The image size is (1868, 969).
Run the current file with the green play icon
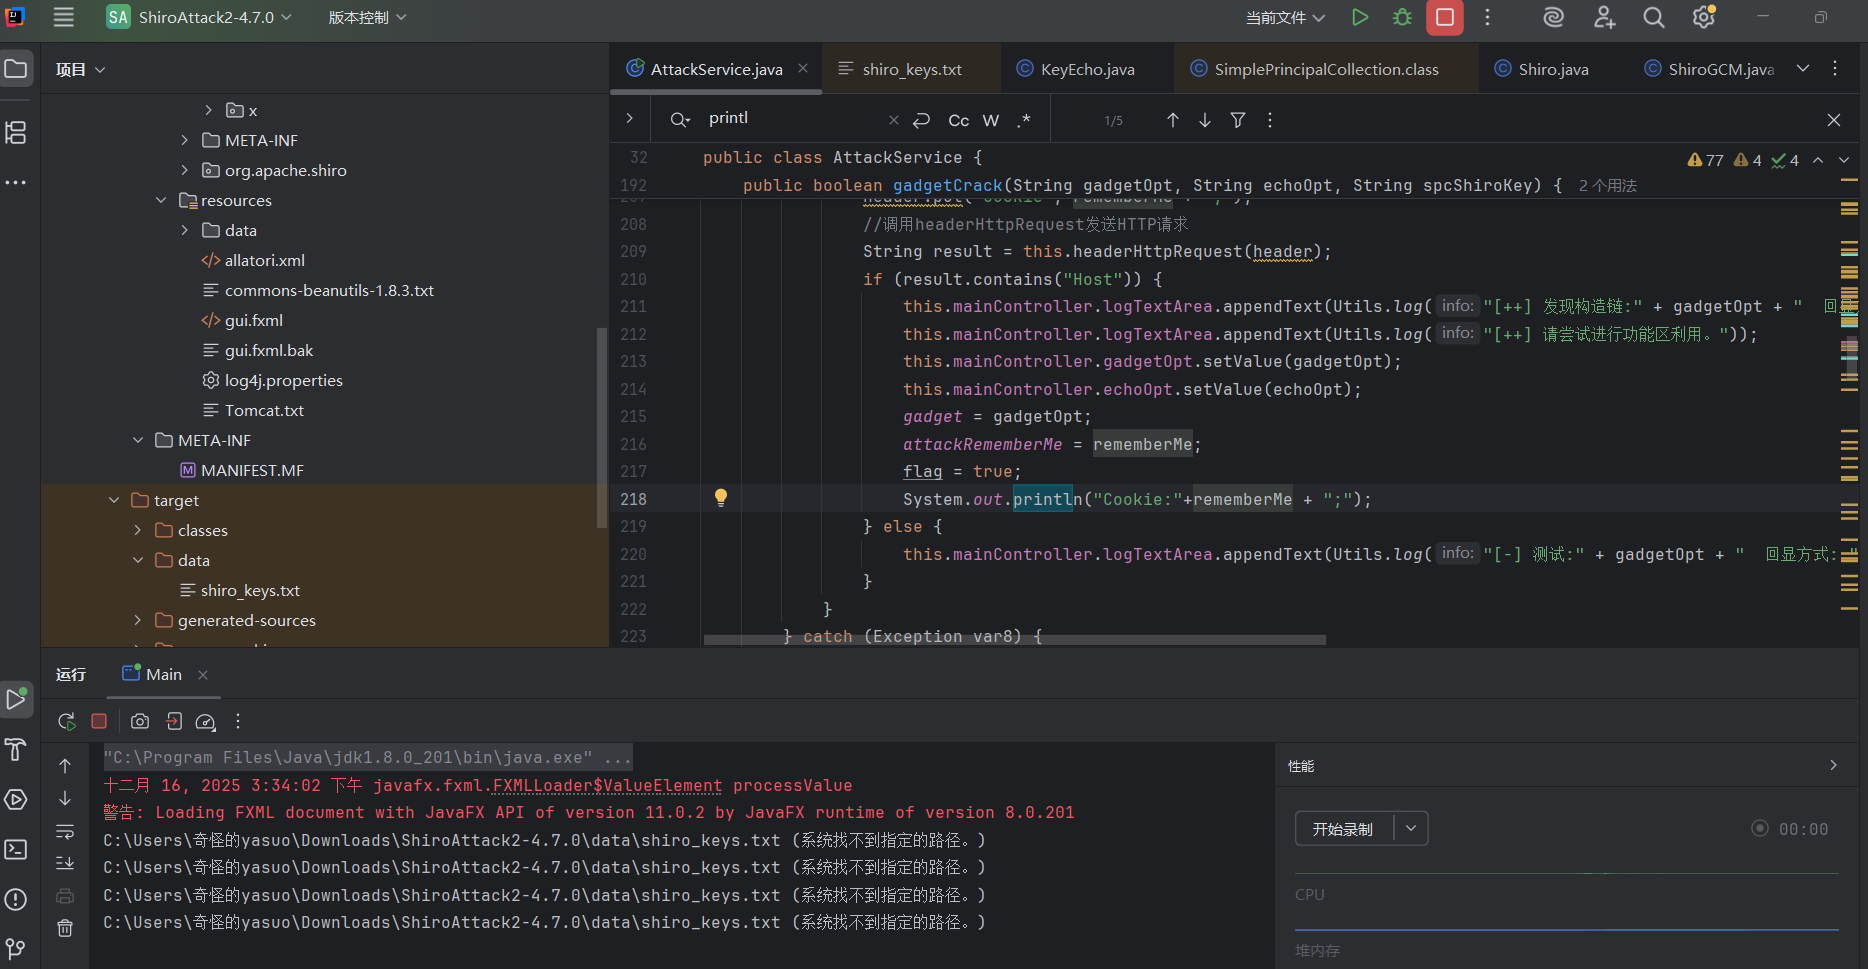1359,17
